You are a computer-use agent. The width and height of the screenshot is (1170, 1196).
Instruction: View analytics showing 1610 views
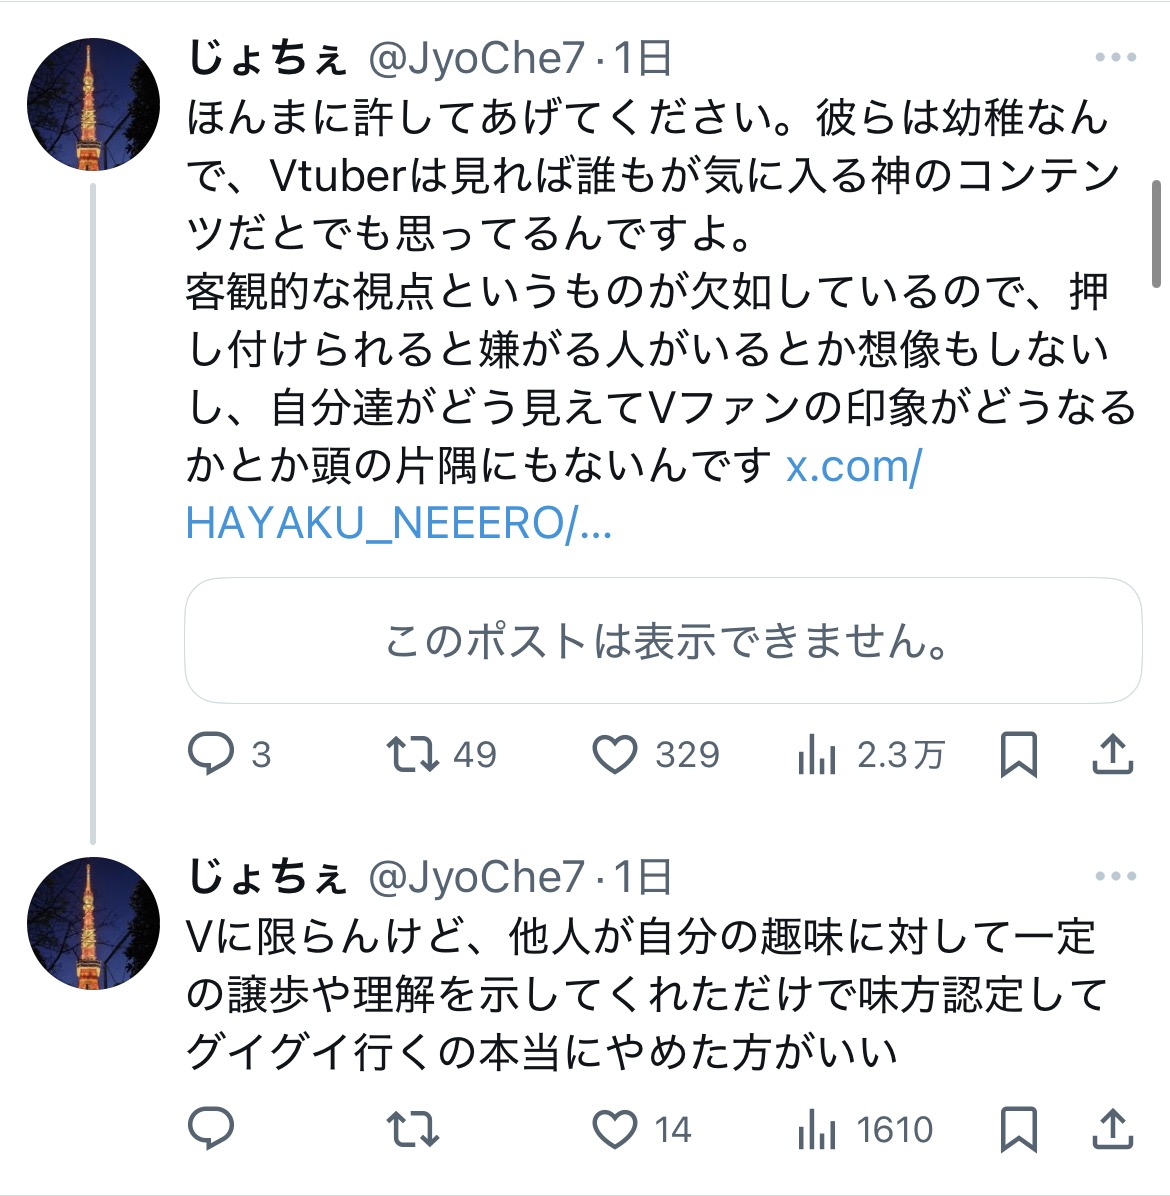click(817, 1130)
